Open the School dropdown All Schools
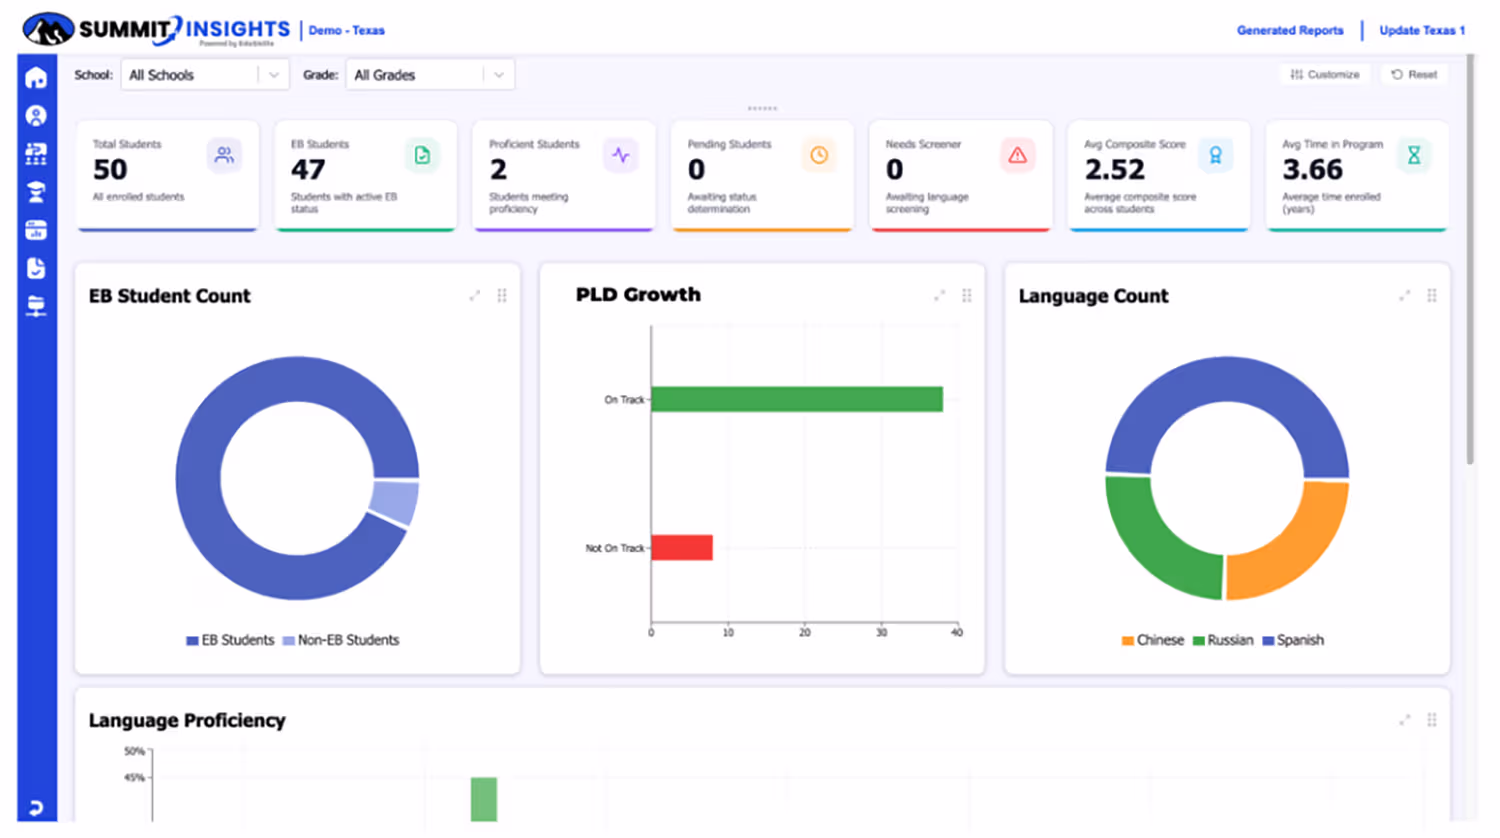This screenshot has height=838, width=1500. coord(205,75)
